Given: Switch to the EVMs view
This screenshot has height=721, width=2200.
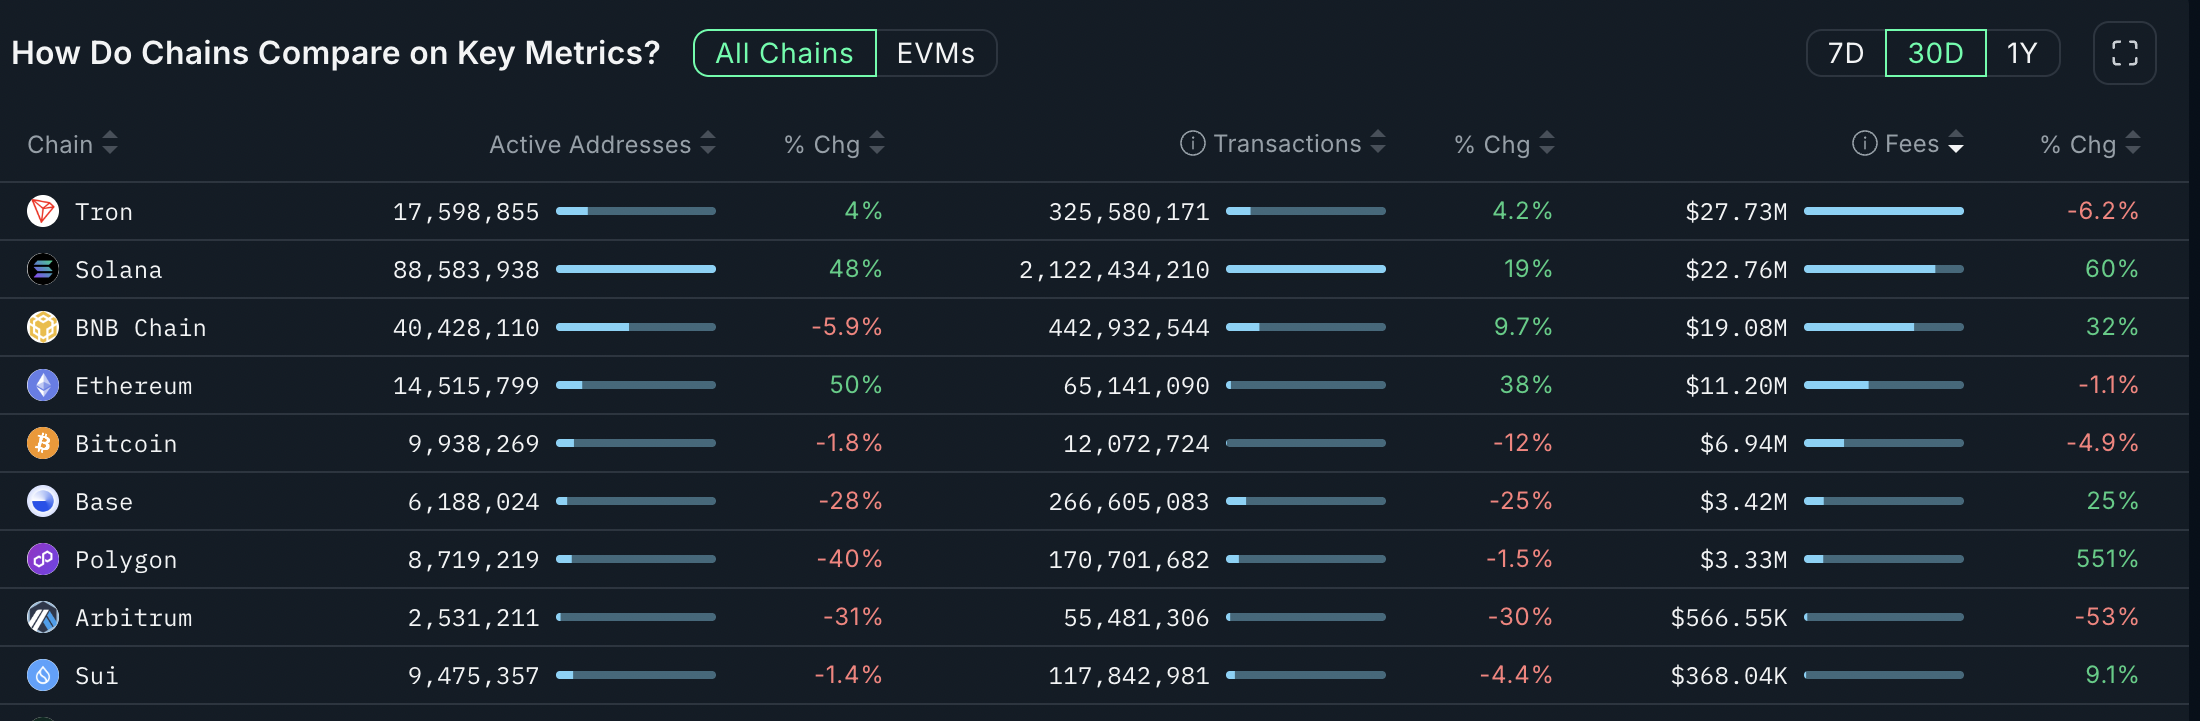Looking at the screenshot, I should click(935, 53).
